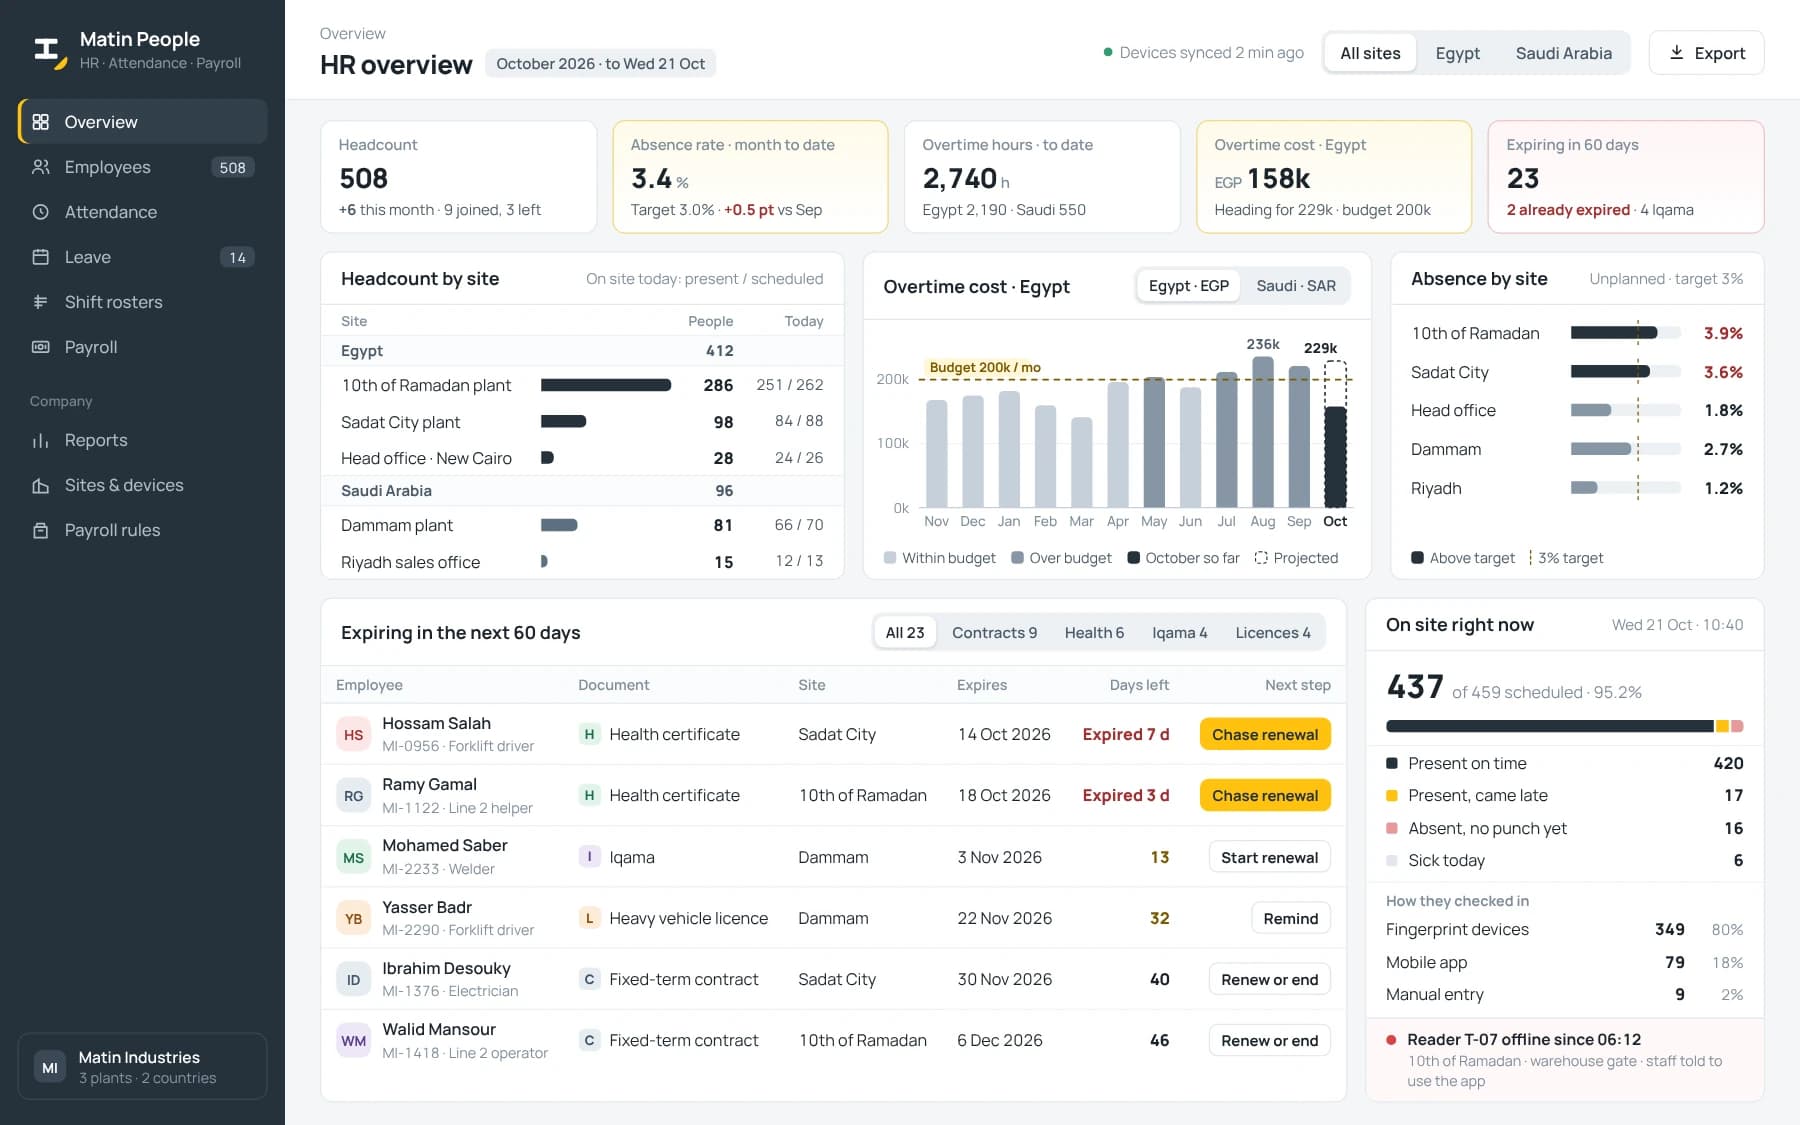The image size is (1800, 1125).
Task: Click the Reports bar chart icon
Action: click(41, 440)
